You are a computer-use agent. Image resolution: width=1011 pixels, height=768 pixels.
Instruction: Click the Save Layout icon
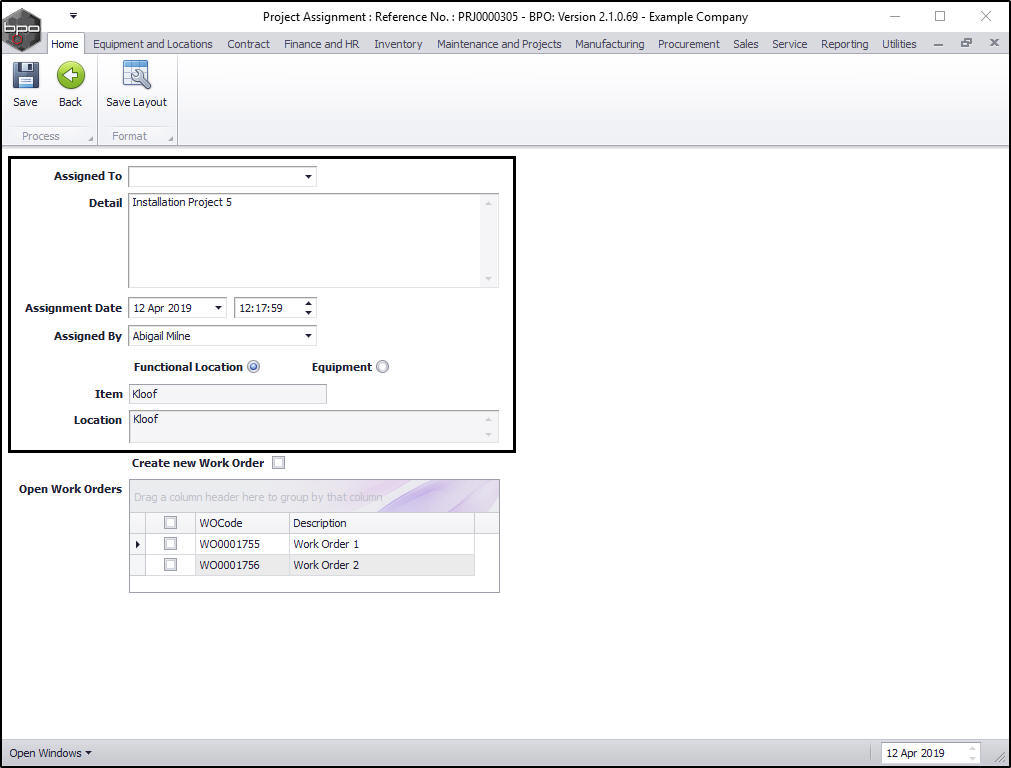(x=136, y=75)
